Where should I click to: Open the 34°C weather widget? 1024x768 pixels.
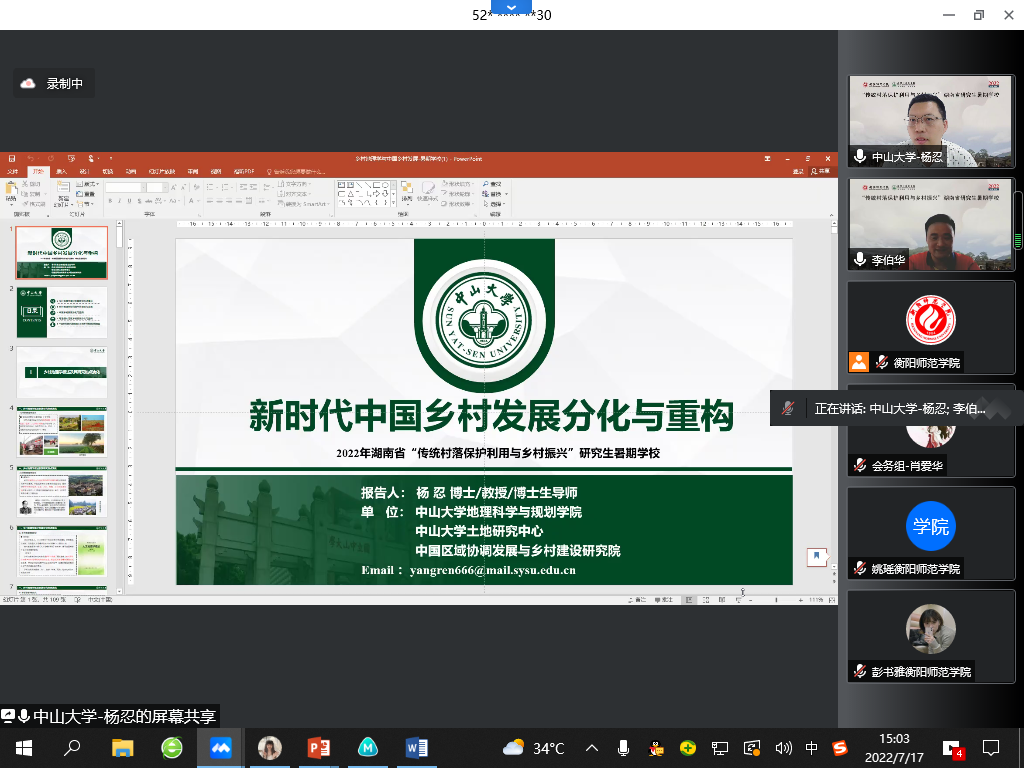tap(534, 748)
